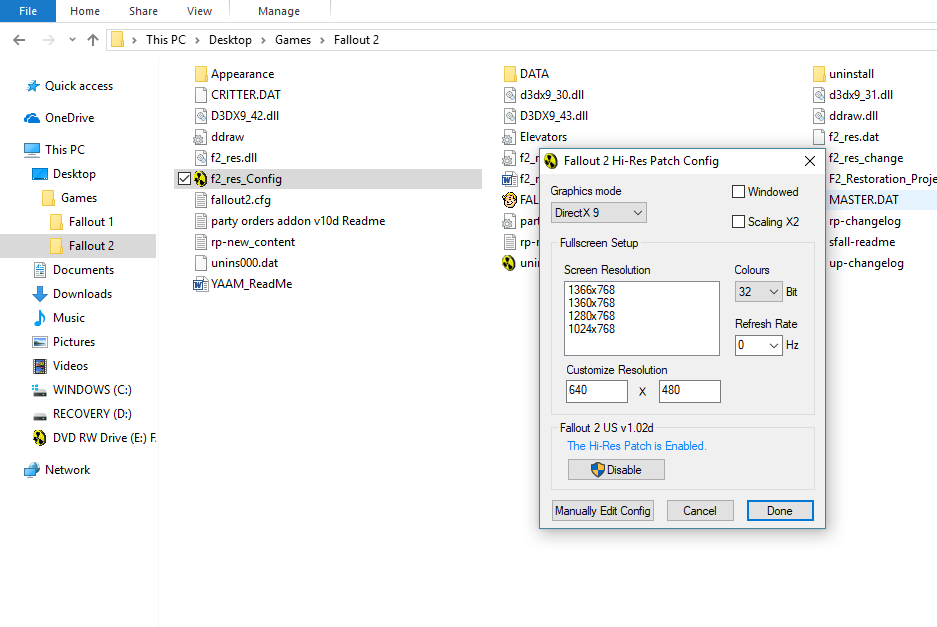Click the Disable hi-res patch button
The image size is (937, 627).
pyautogui.click(x=616, y=470)
